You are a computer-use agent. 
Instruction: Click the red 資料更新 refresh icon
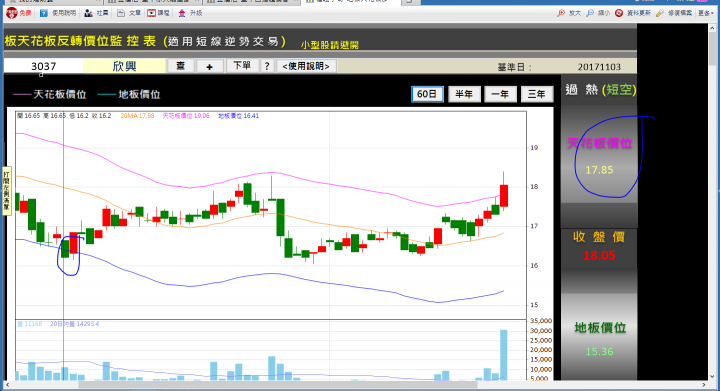coord(619,13)
